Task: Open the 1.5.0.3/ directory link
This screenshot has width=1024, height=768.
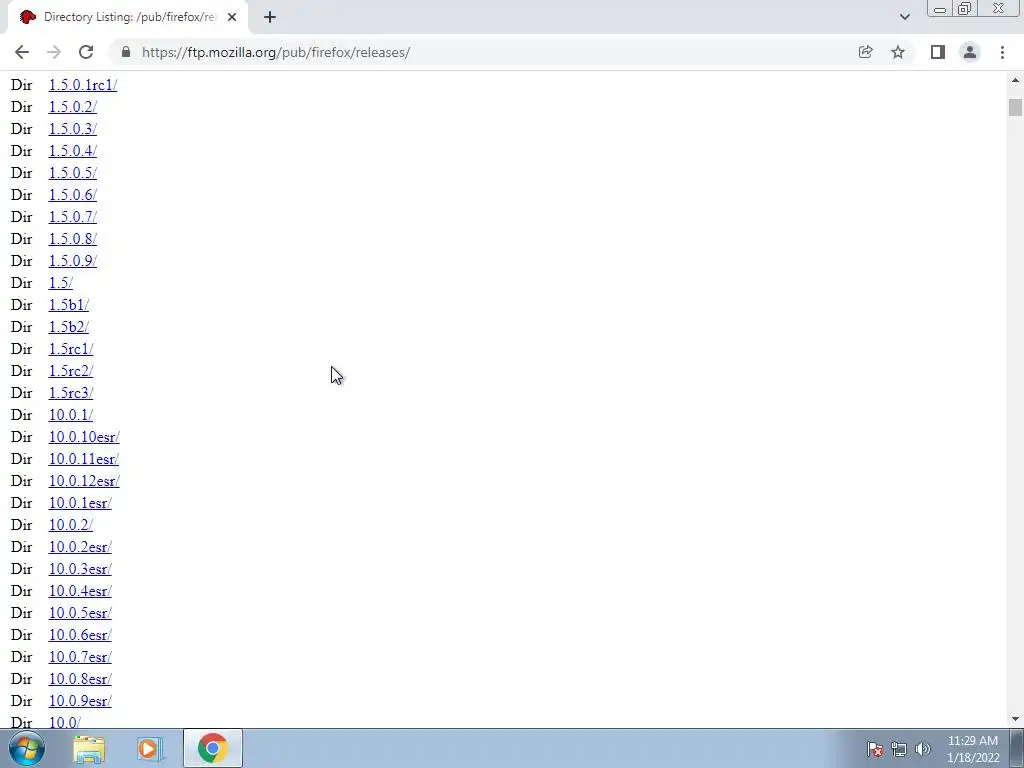Action: tap(72, 129)
